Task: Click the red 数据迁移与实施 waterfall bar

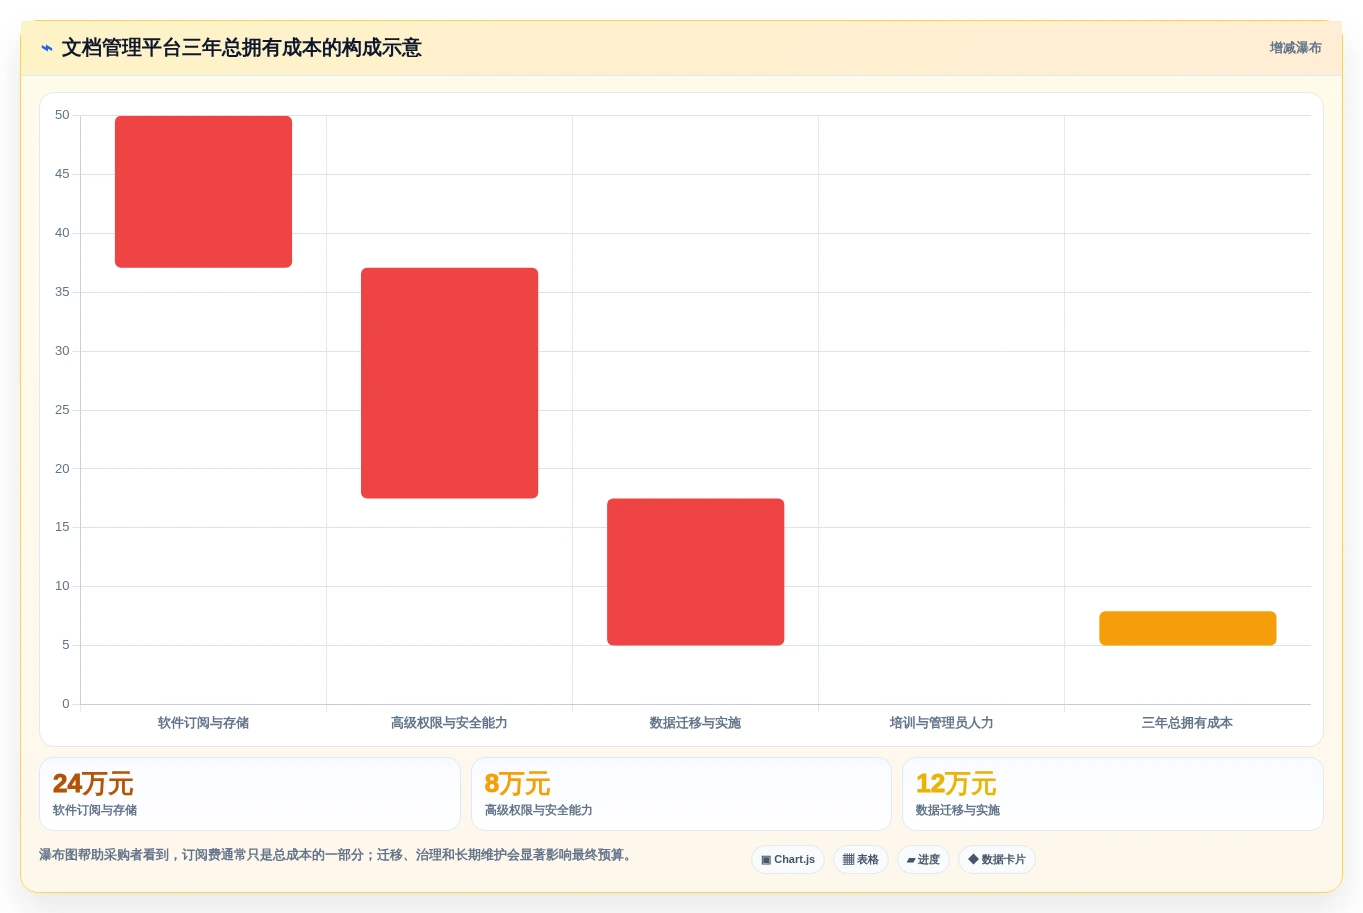Action: 695,572
